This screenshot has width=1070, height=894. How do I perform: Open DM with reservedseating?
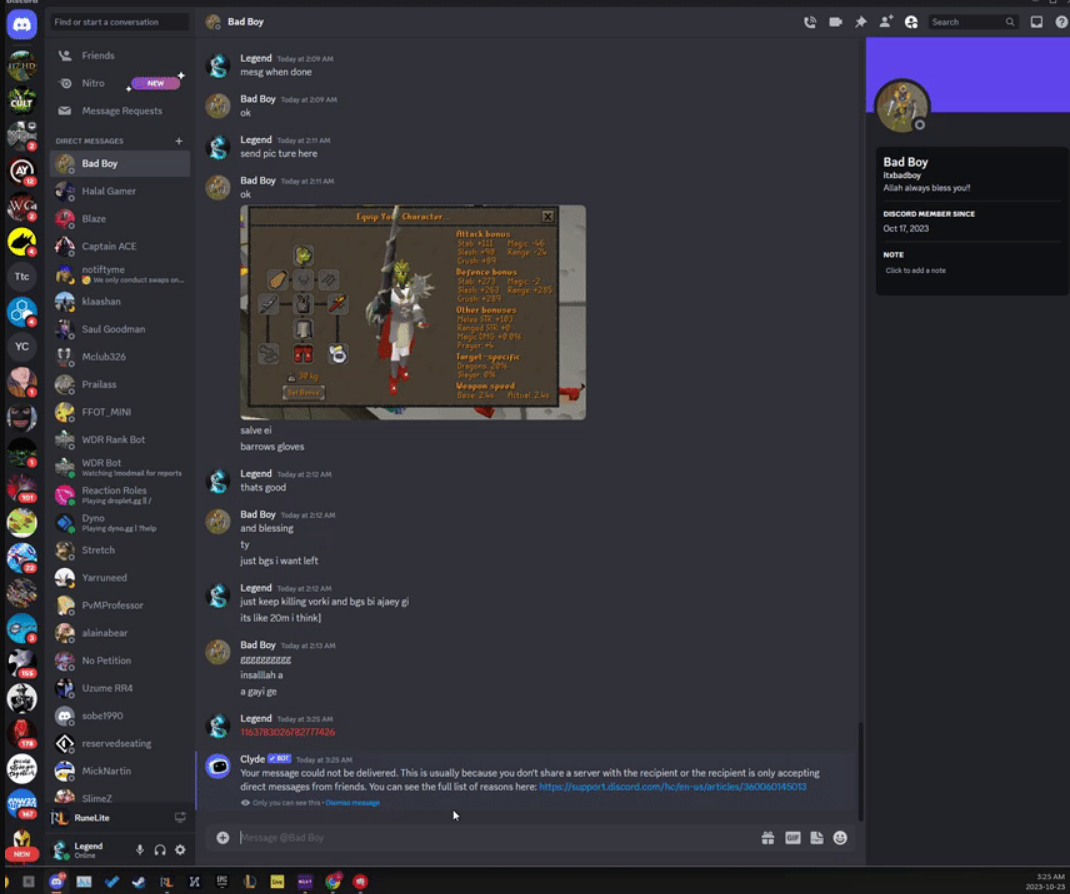[x=120, y=743]
